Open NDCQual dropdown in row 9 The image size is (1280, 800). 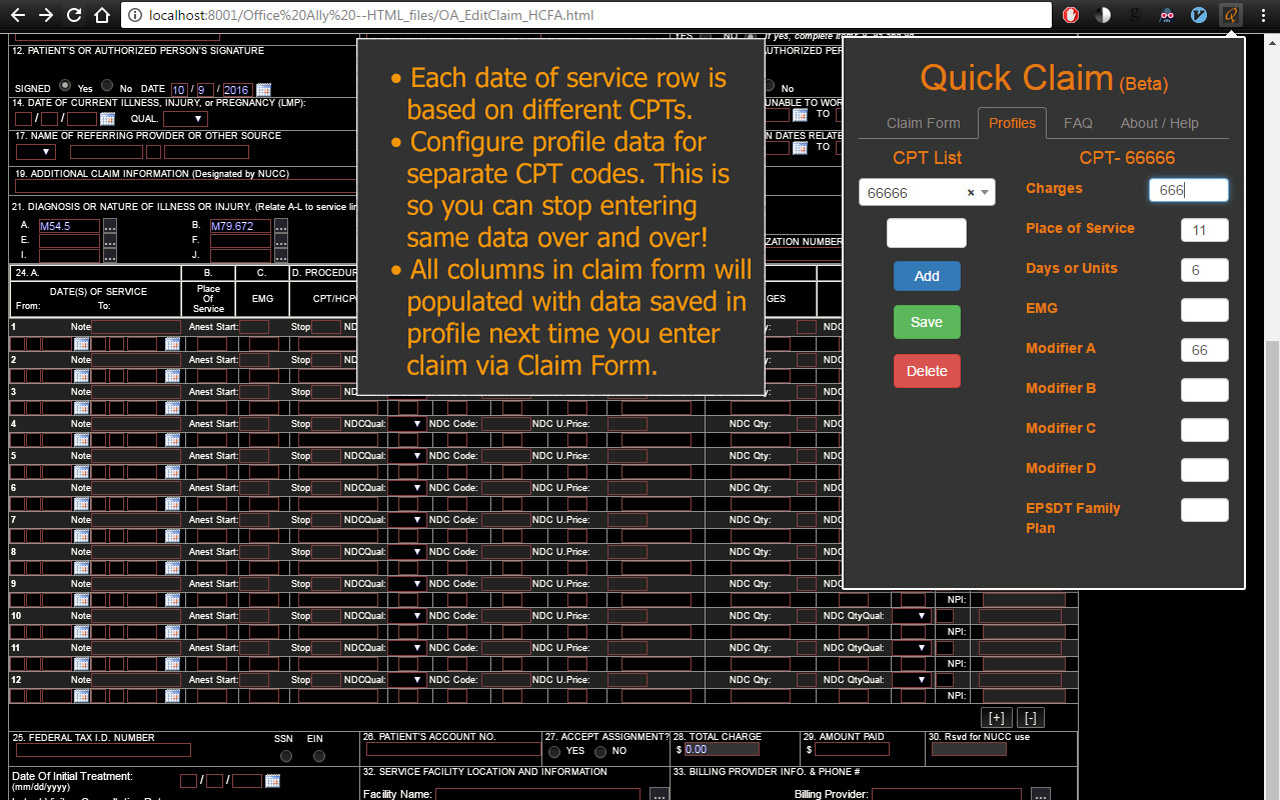(407, 584)
